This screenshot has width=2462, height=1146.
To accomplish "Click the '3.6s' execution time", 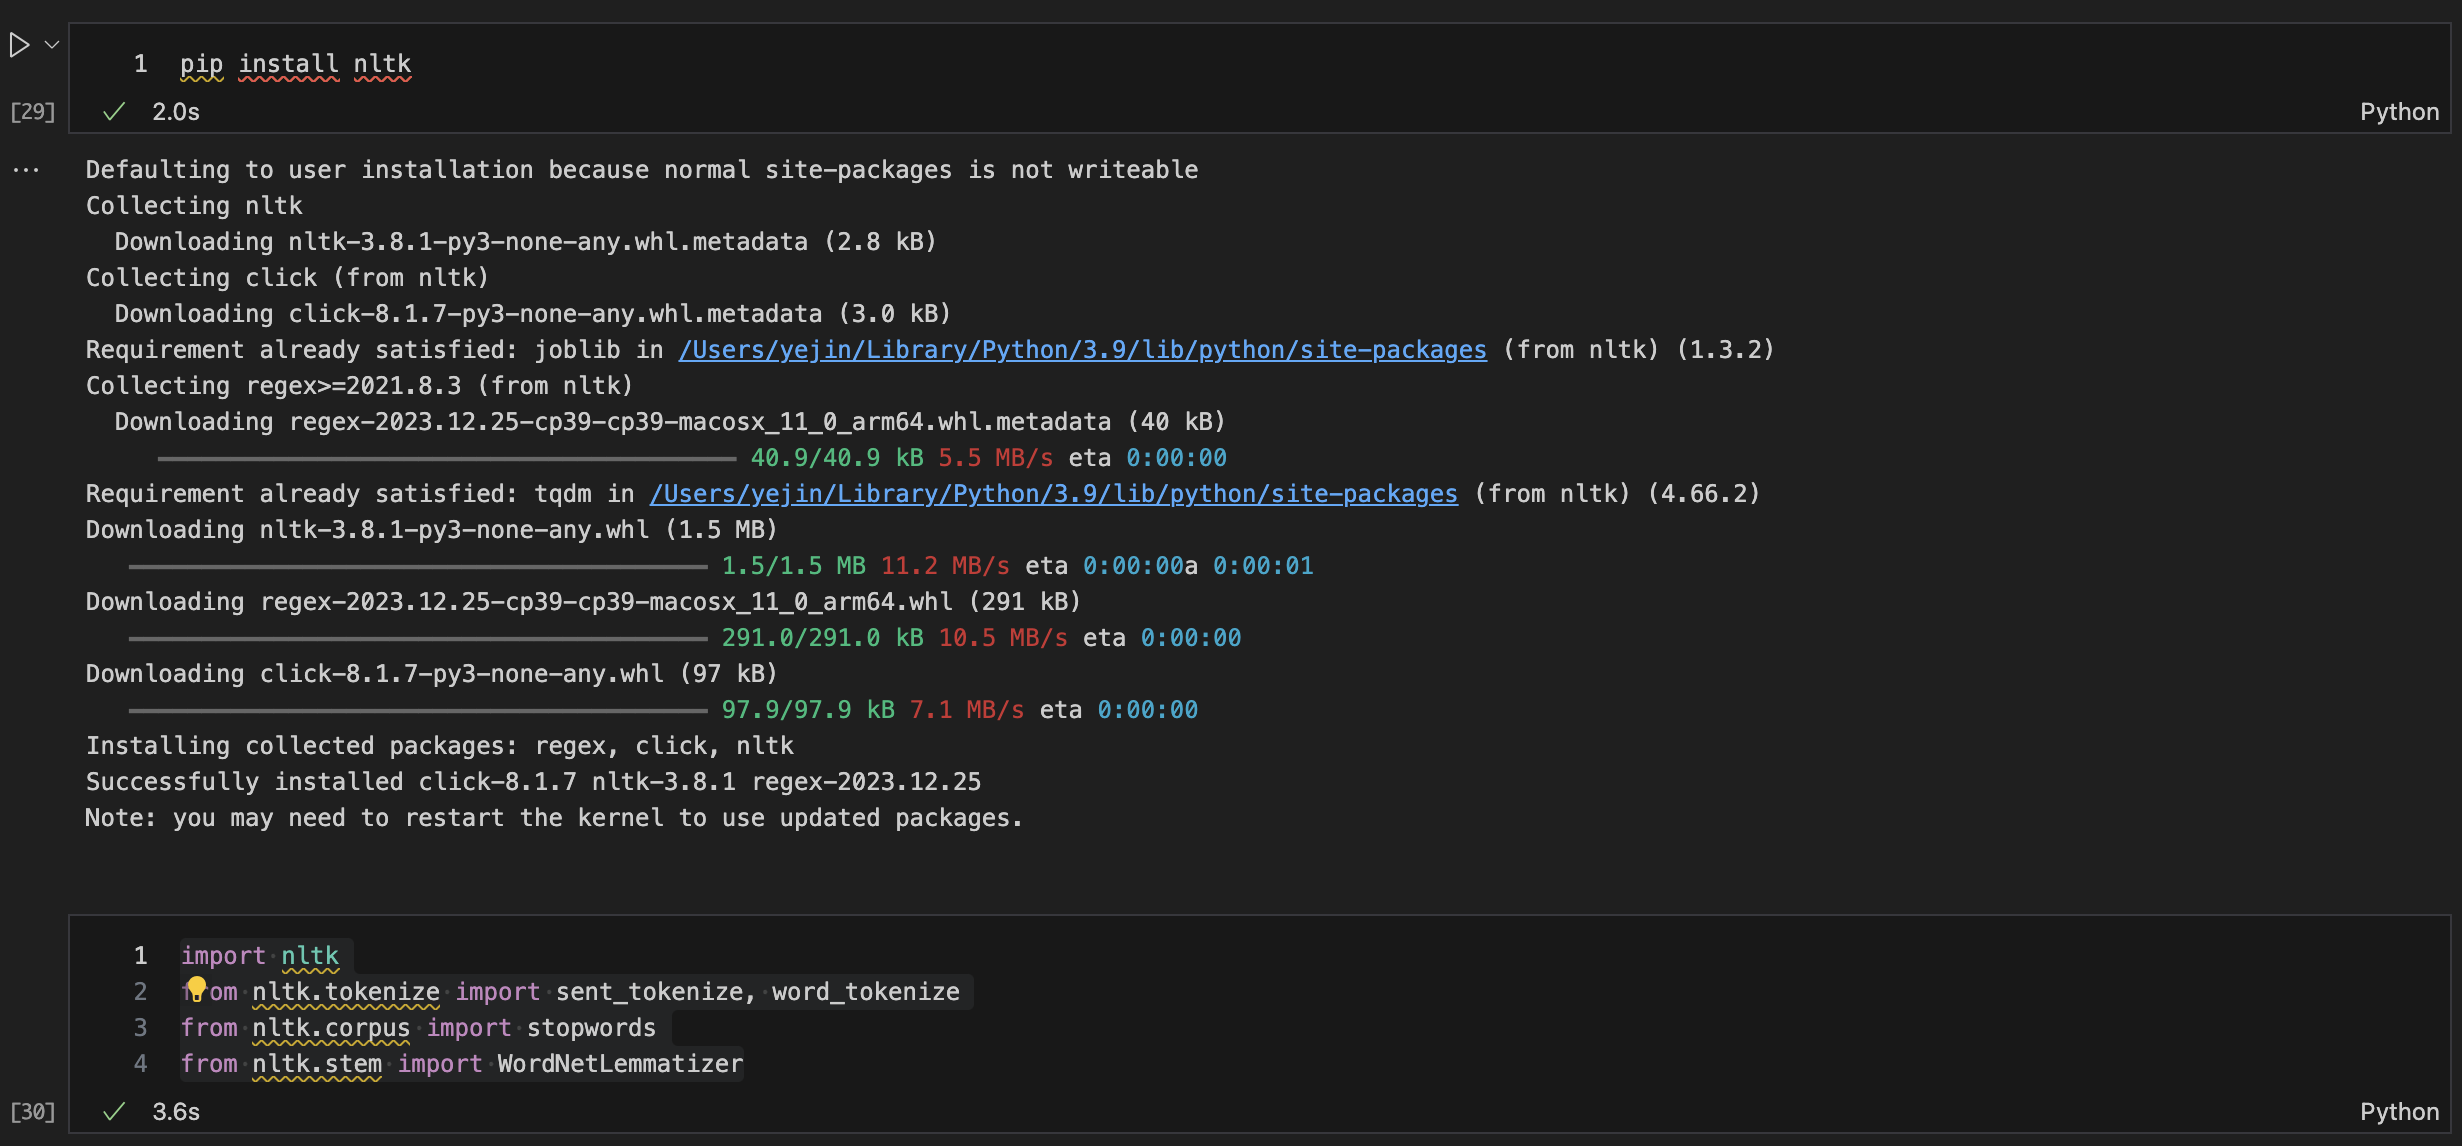I will [x=176, y=1112].
